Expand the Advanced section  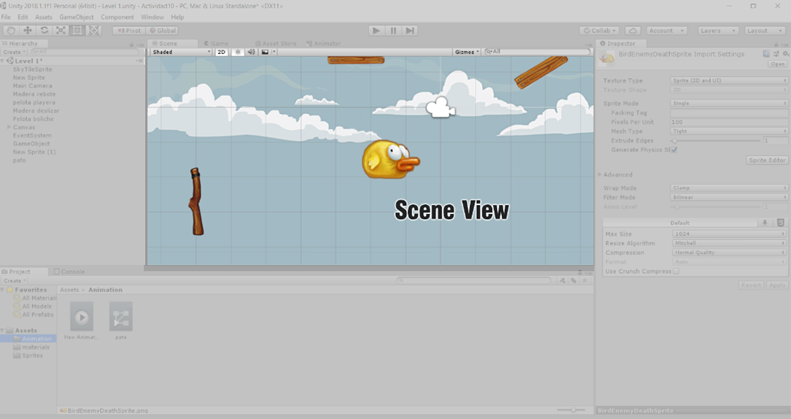(600, 174)
